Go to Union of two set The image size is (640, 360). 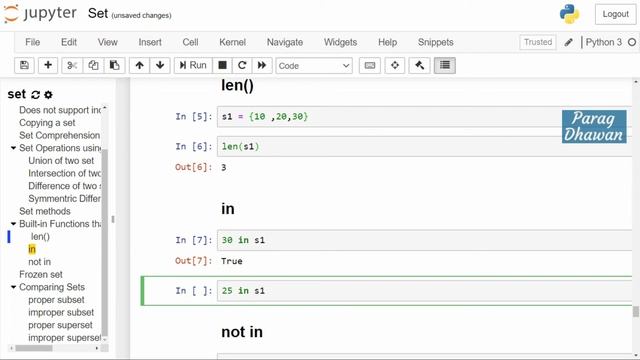click(61, 160)
